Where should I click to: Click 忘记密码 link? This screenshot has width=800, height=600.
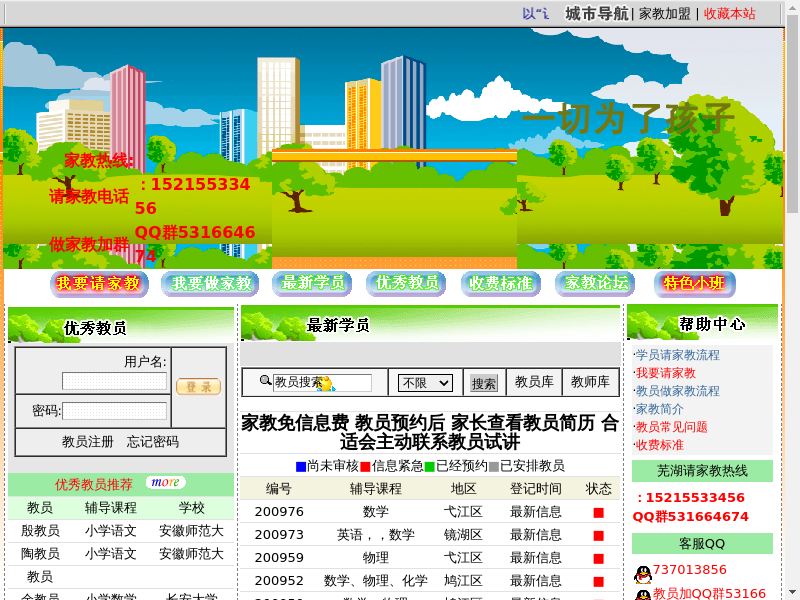point(153,441)
